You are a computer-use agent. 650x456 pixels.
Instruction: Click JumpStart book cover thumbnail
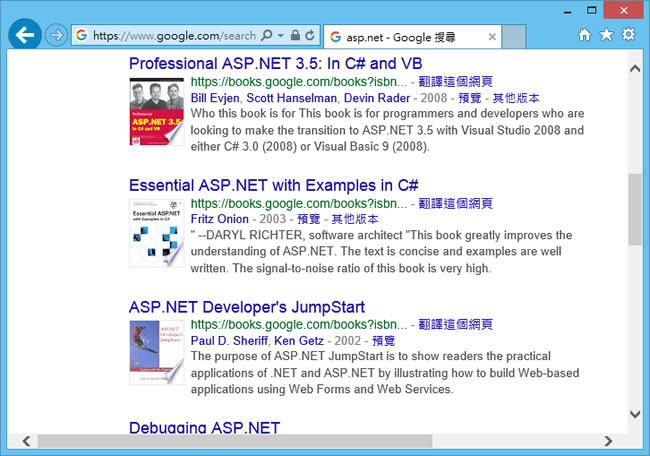157,352
